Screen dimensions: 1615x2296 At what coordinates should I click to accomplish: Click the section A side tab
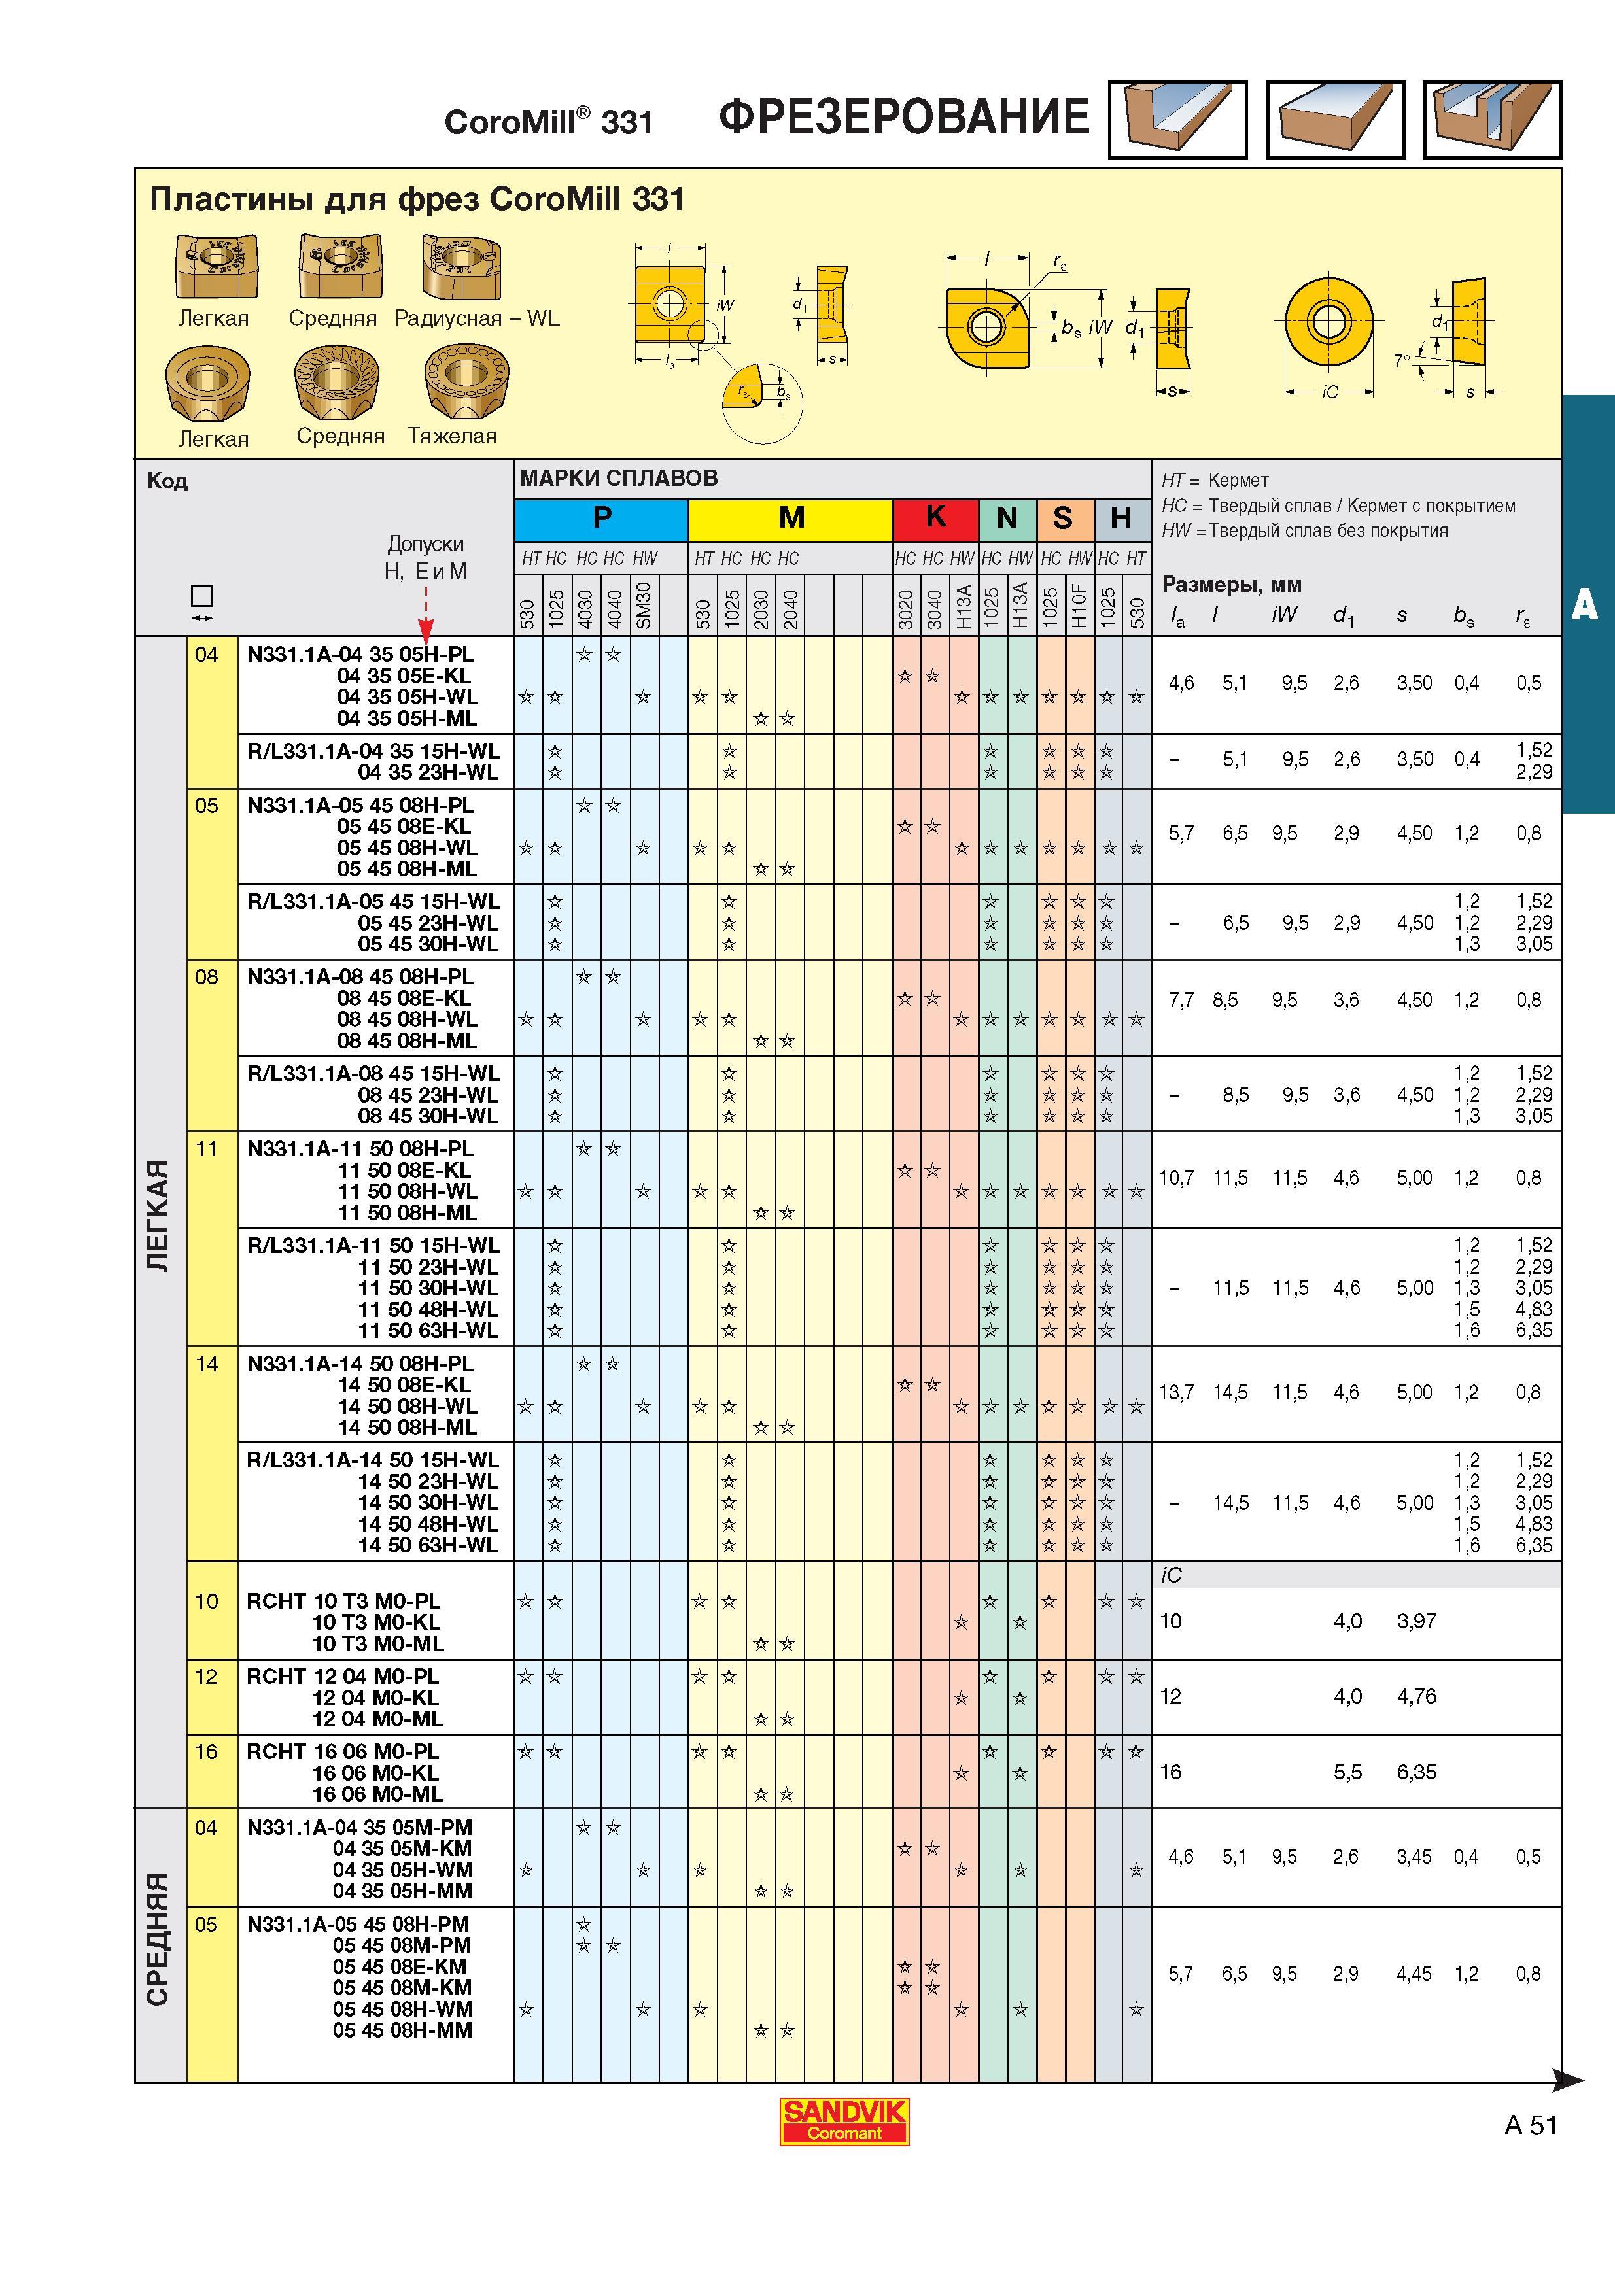[x=1588, y=604]
